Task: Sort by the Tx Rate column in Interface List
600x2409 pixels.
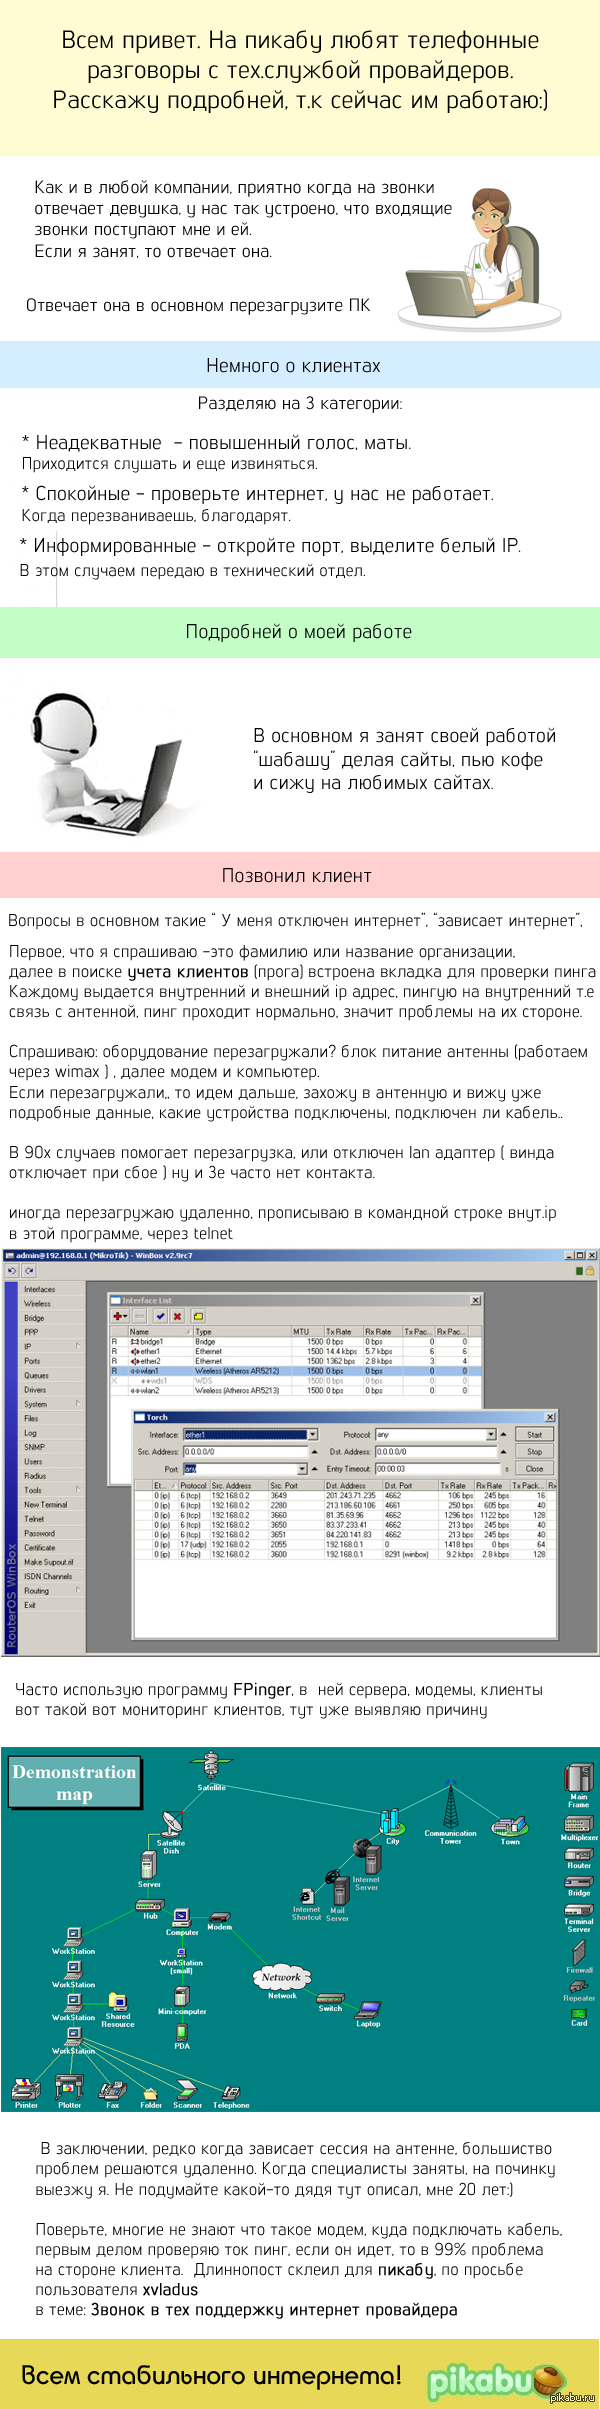Action: tap(343, 1331)
